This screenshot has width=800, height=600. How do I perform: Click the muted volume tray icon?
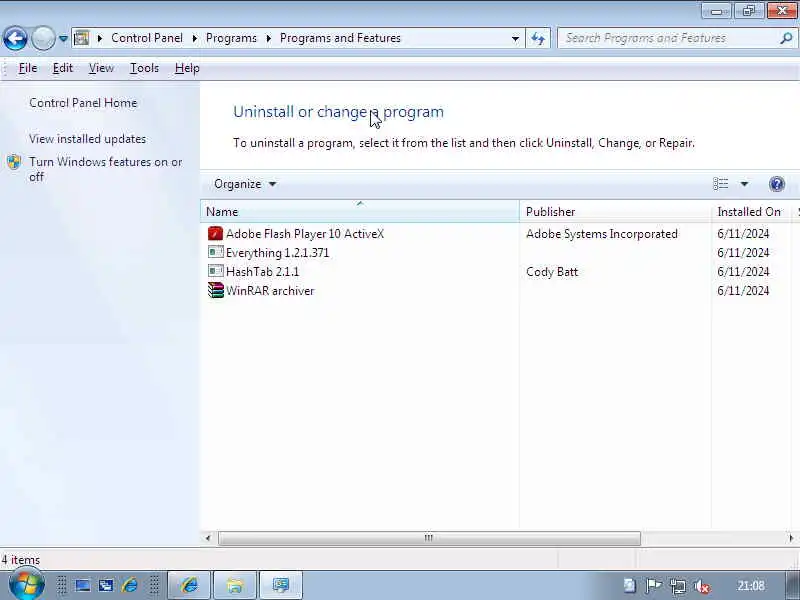[x=702, y=586]
